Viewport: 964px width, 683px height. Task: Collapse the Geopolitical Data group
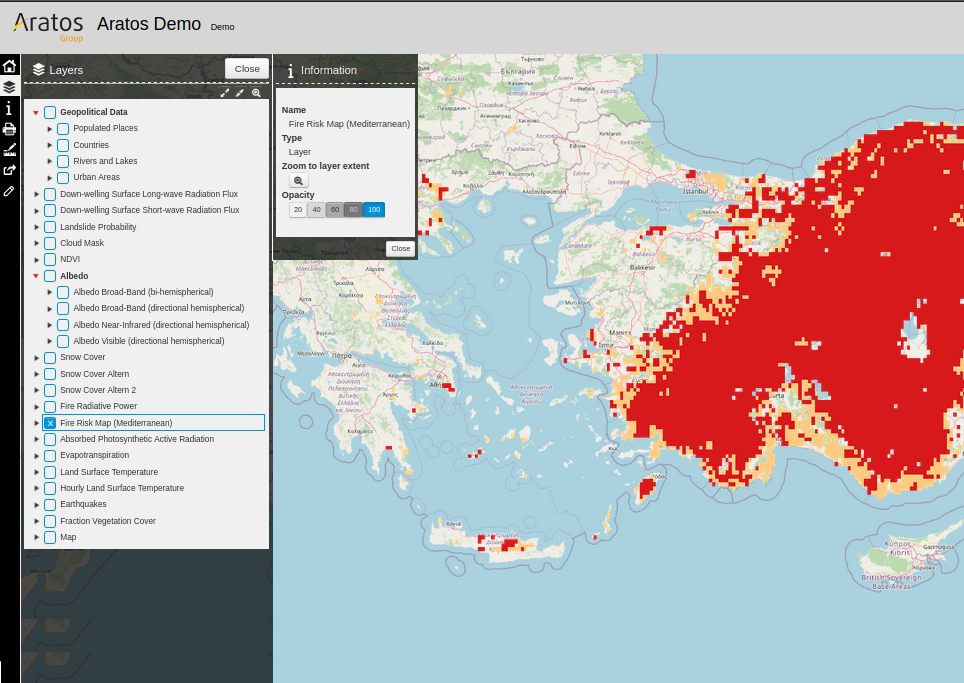(x=36, y=112)
